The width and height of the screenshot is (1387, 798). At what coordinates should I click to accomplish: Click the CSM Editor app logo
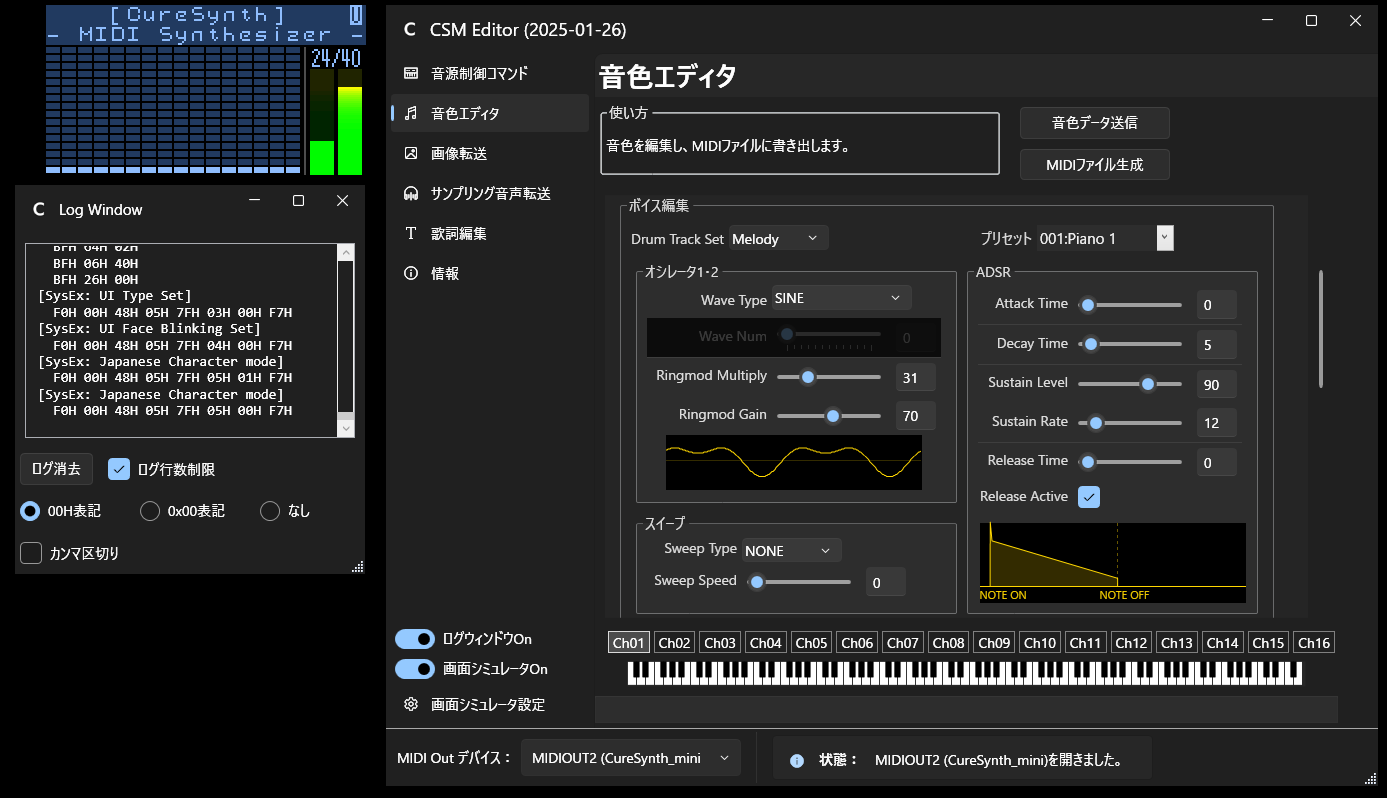pyautogui.click(x=409, y=30)
